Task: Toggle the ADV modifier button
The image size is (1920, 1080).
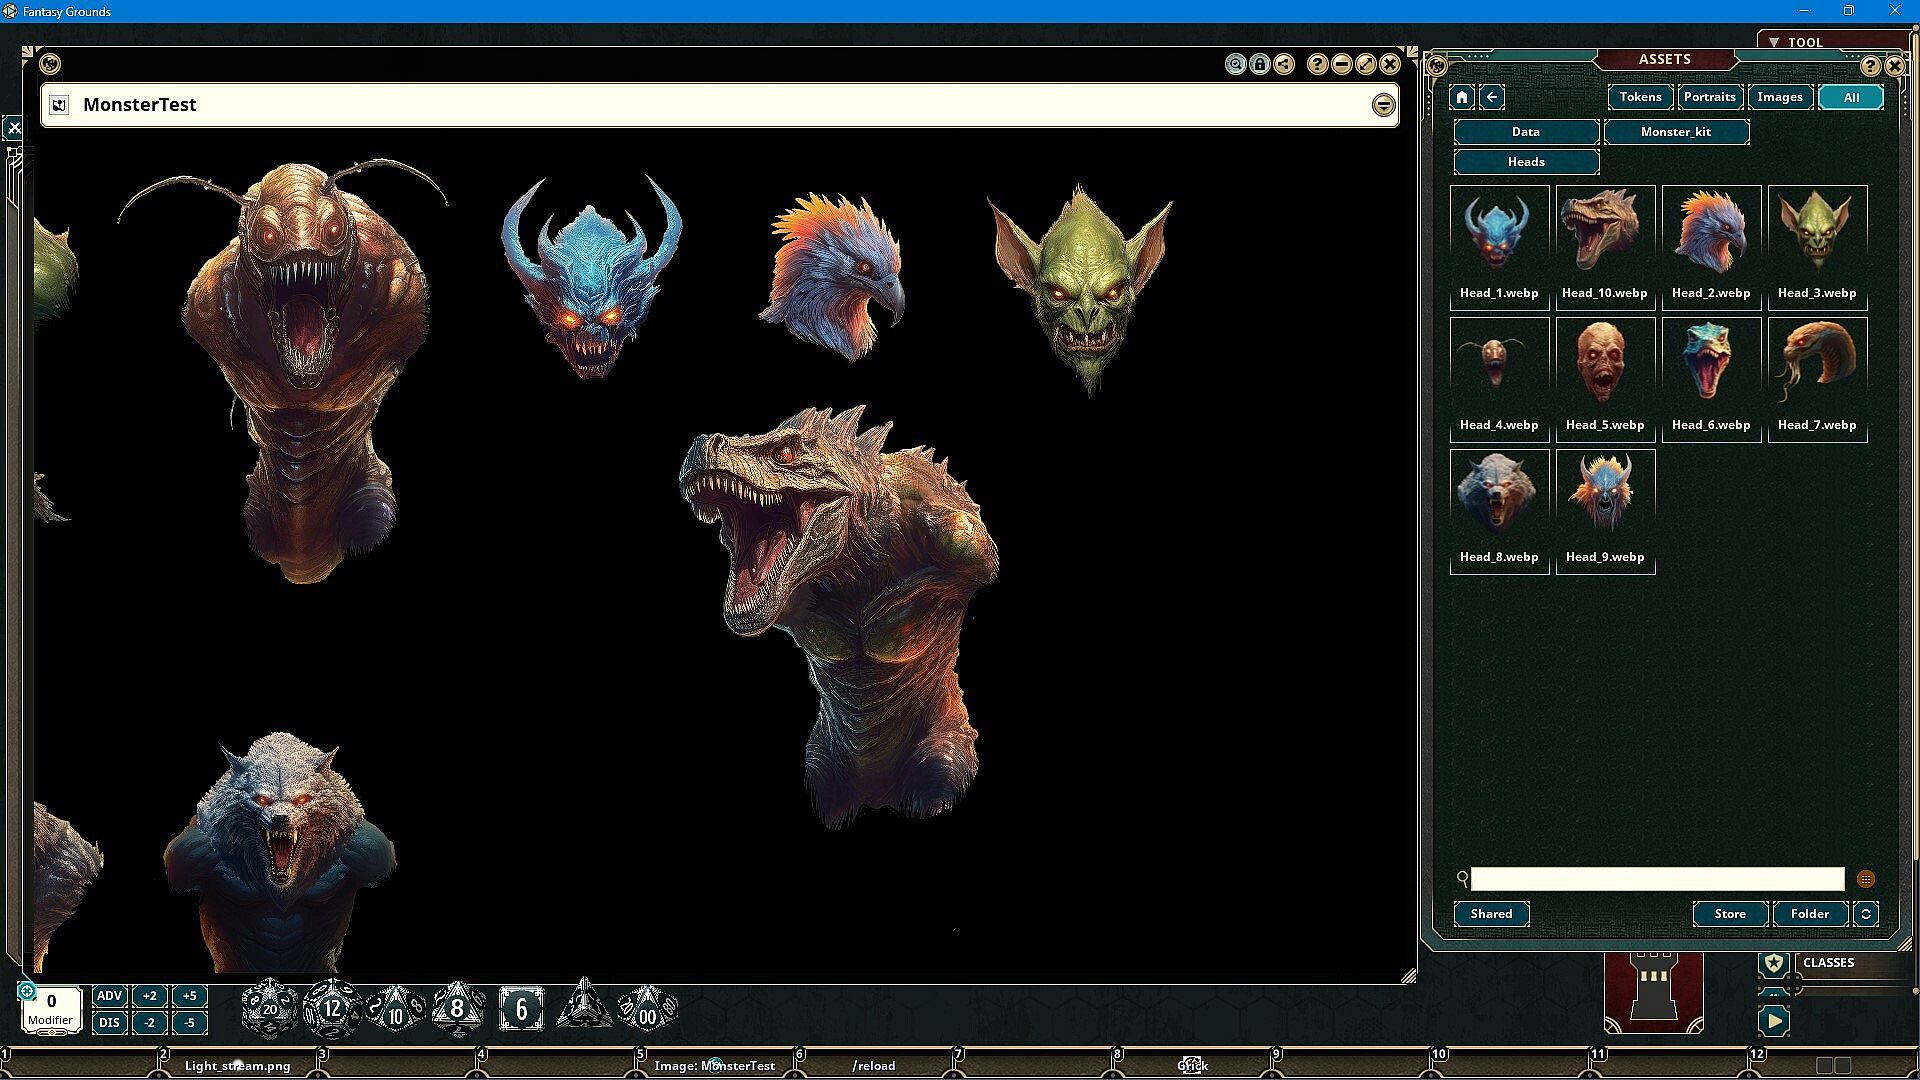Action: [x=109, y=996]
